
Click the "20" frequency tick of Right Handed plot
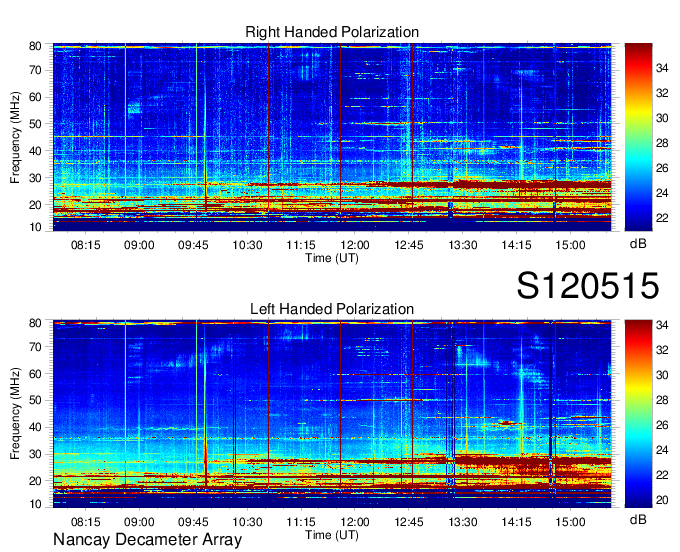35,205
